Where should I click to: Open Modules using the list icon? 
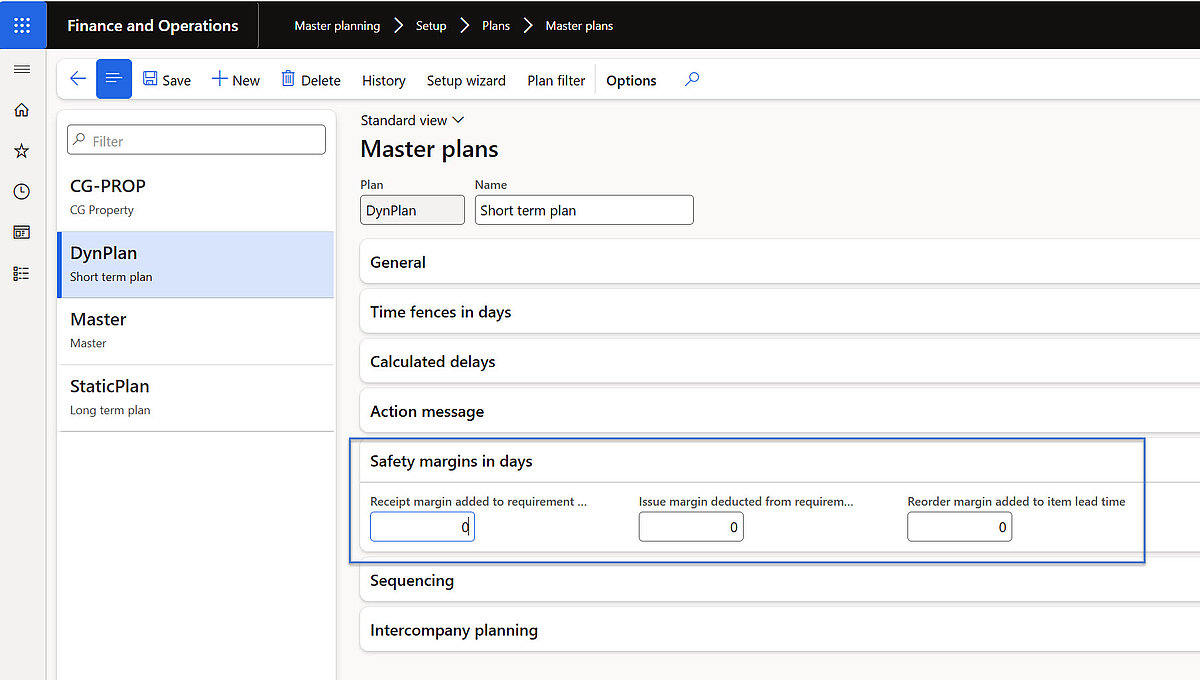coord(22,272)
